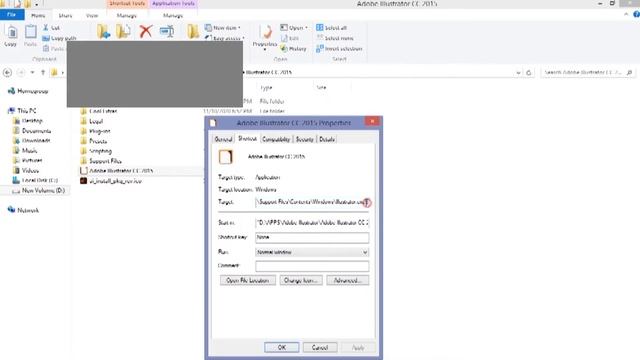Click the Shortcut key field

tap(312, 237)
